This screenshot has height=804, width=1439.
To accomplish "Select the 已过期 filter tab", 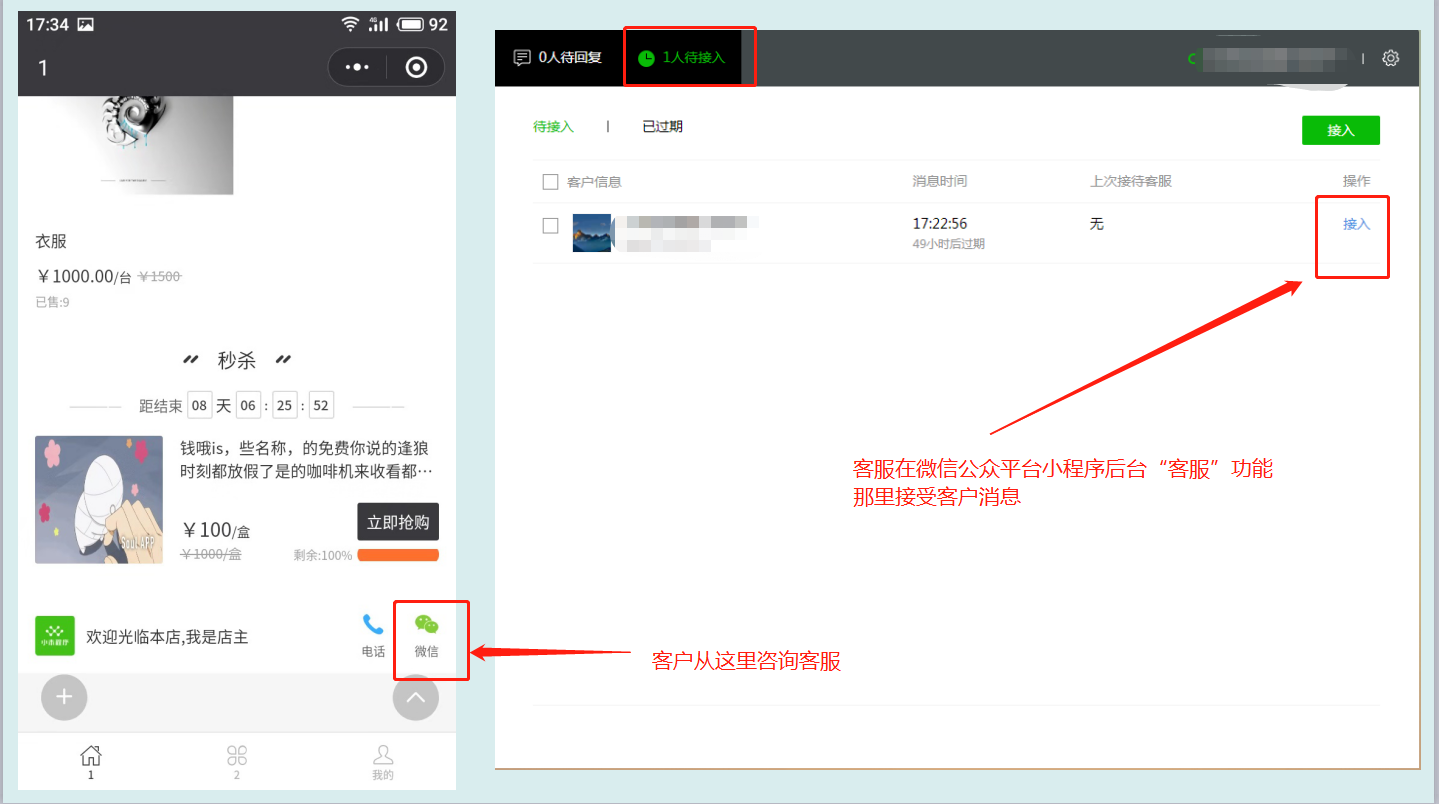I will 662,127.
